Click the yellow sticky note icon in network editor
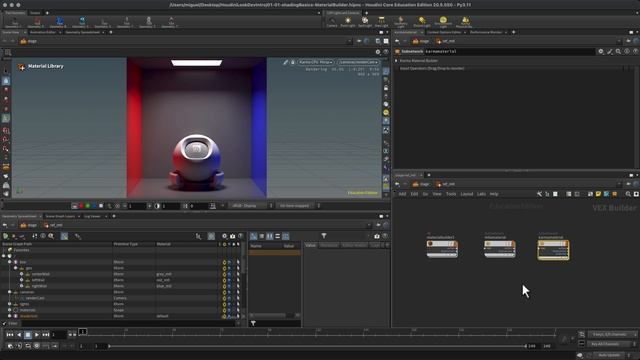This screenshot has height=360, width=640. [598, 194]
